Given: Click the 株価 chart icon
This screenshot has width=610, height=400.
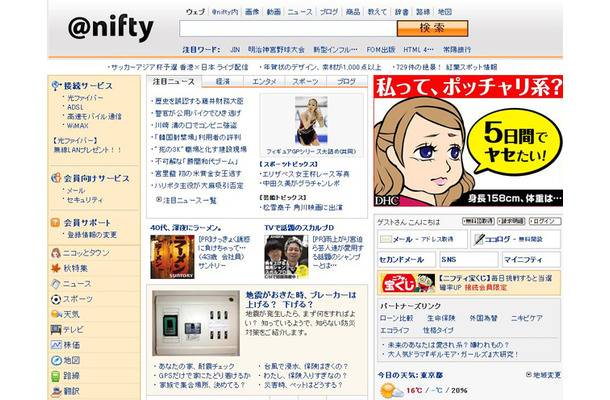Looking at the screenshot, I should [56, 345].
